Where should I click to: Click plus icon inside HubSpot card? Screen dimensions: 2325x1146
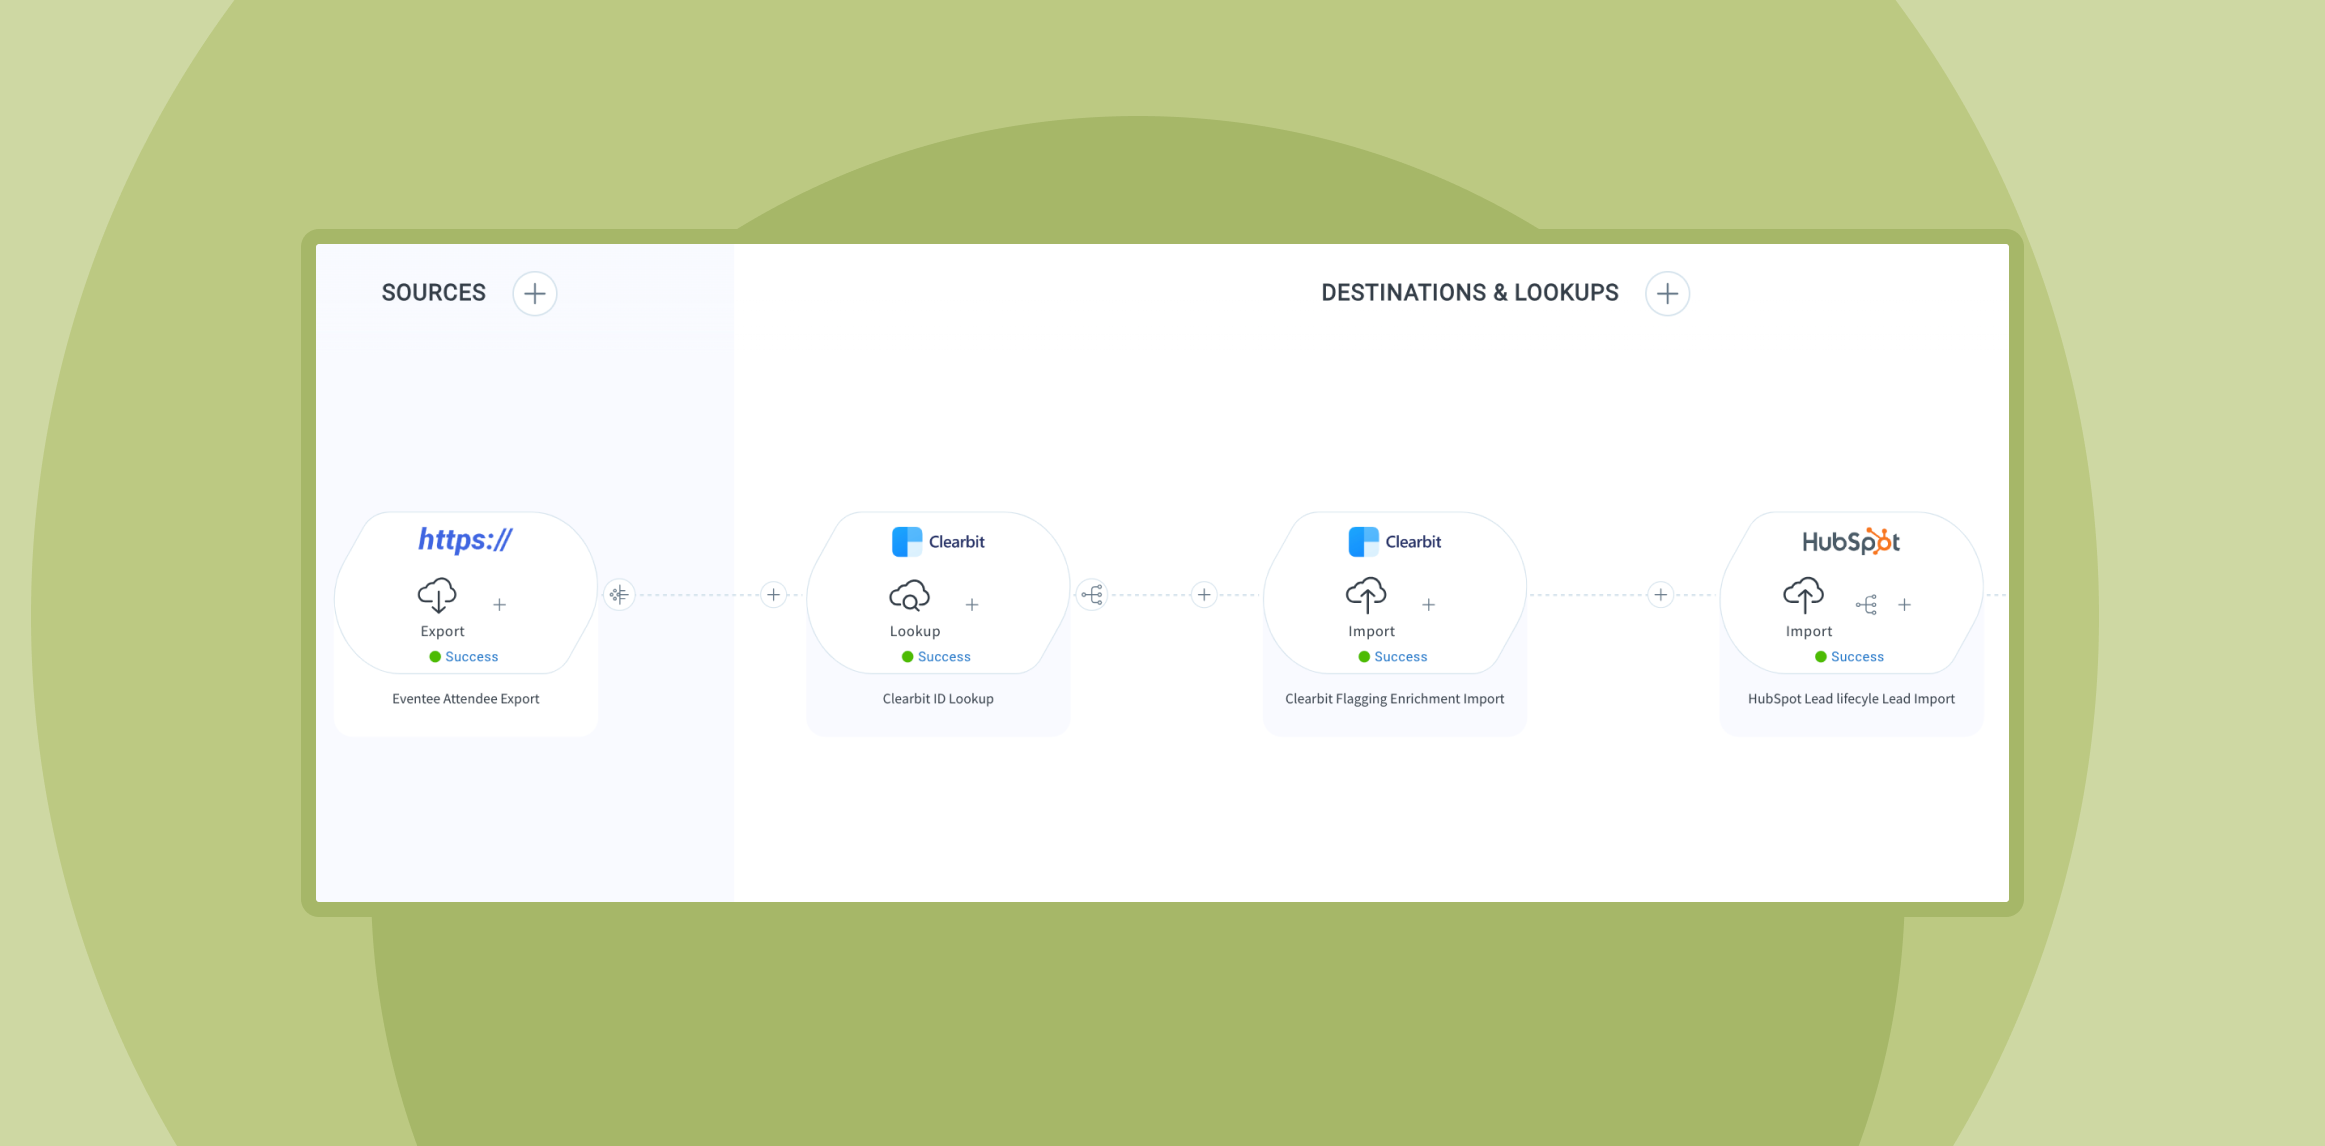[x=1905, y=605]
